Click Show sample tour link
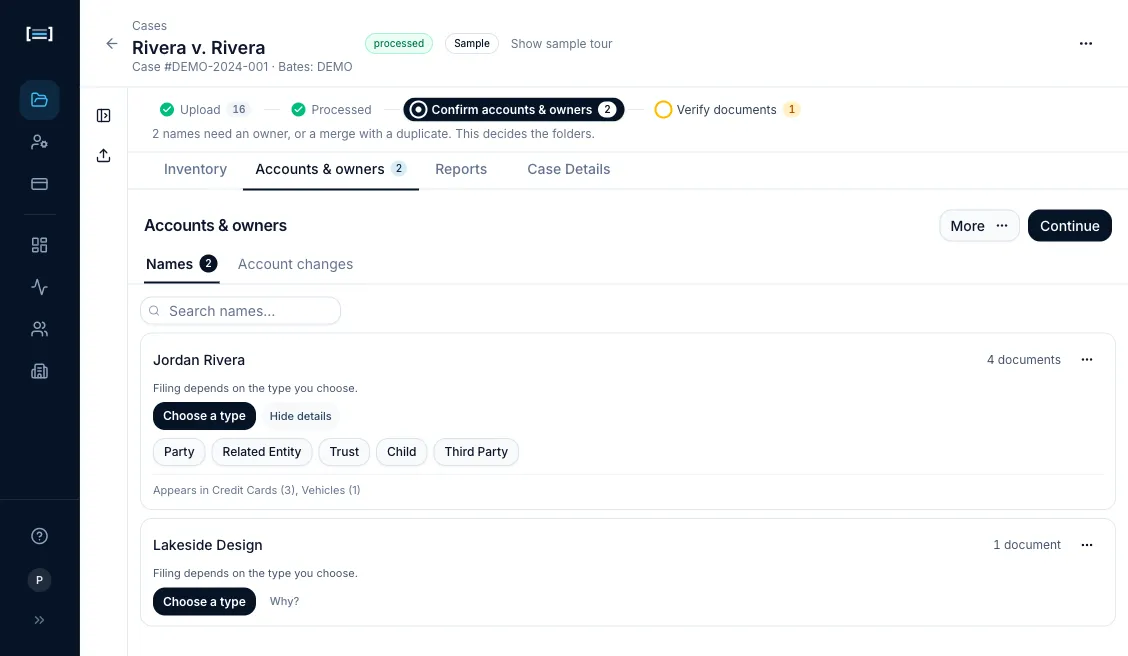The image size is (1128, 656). pos(561,44)
